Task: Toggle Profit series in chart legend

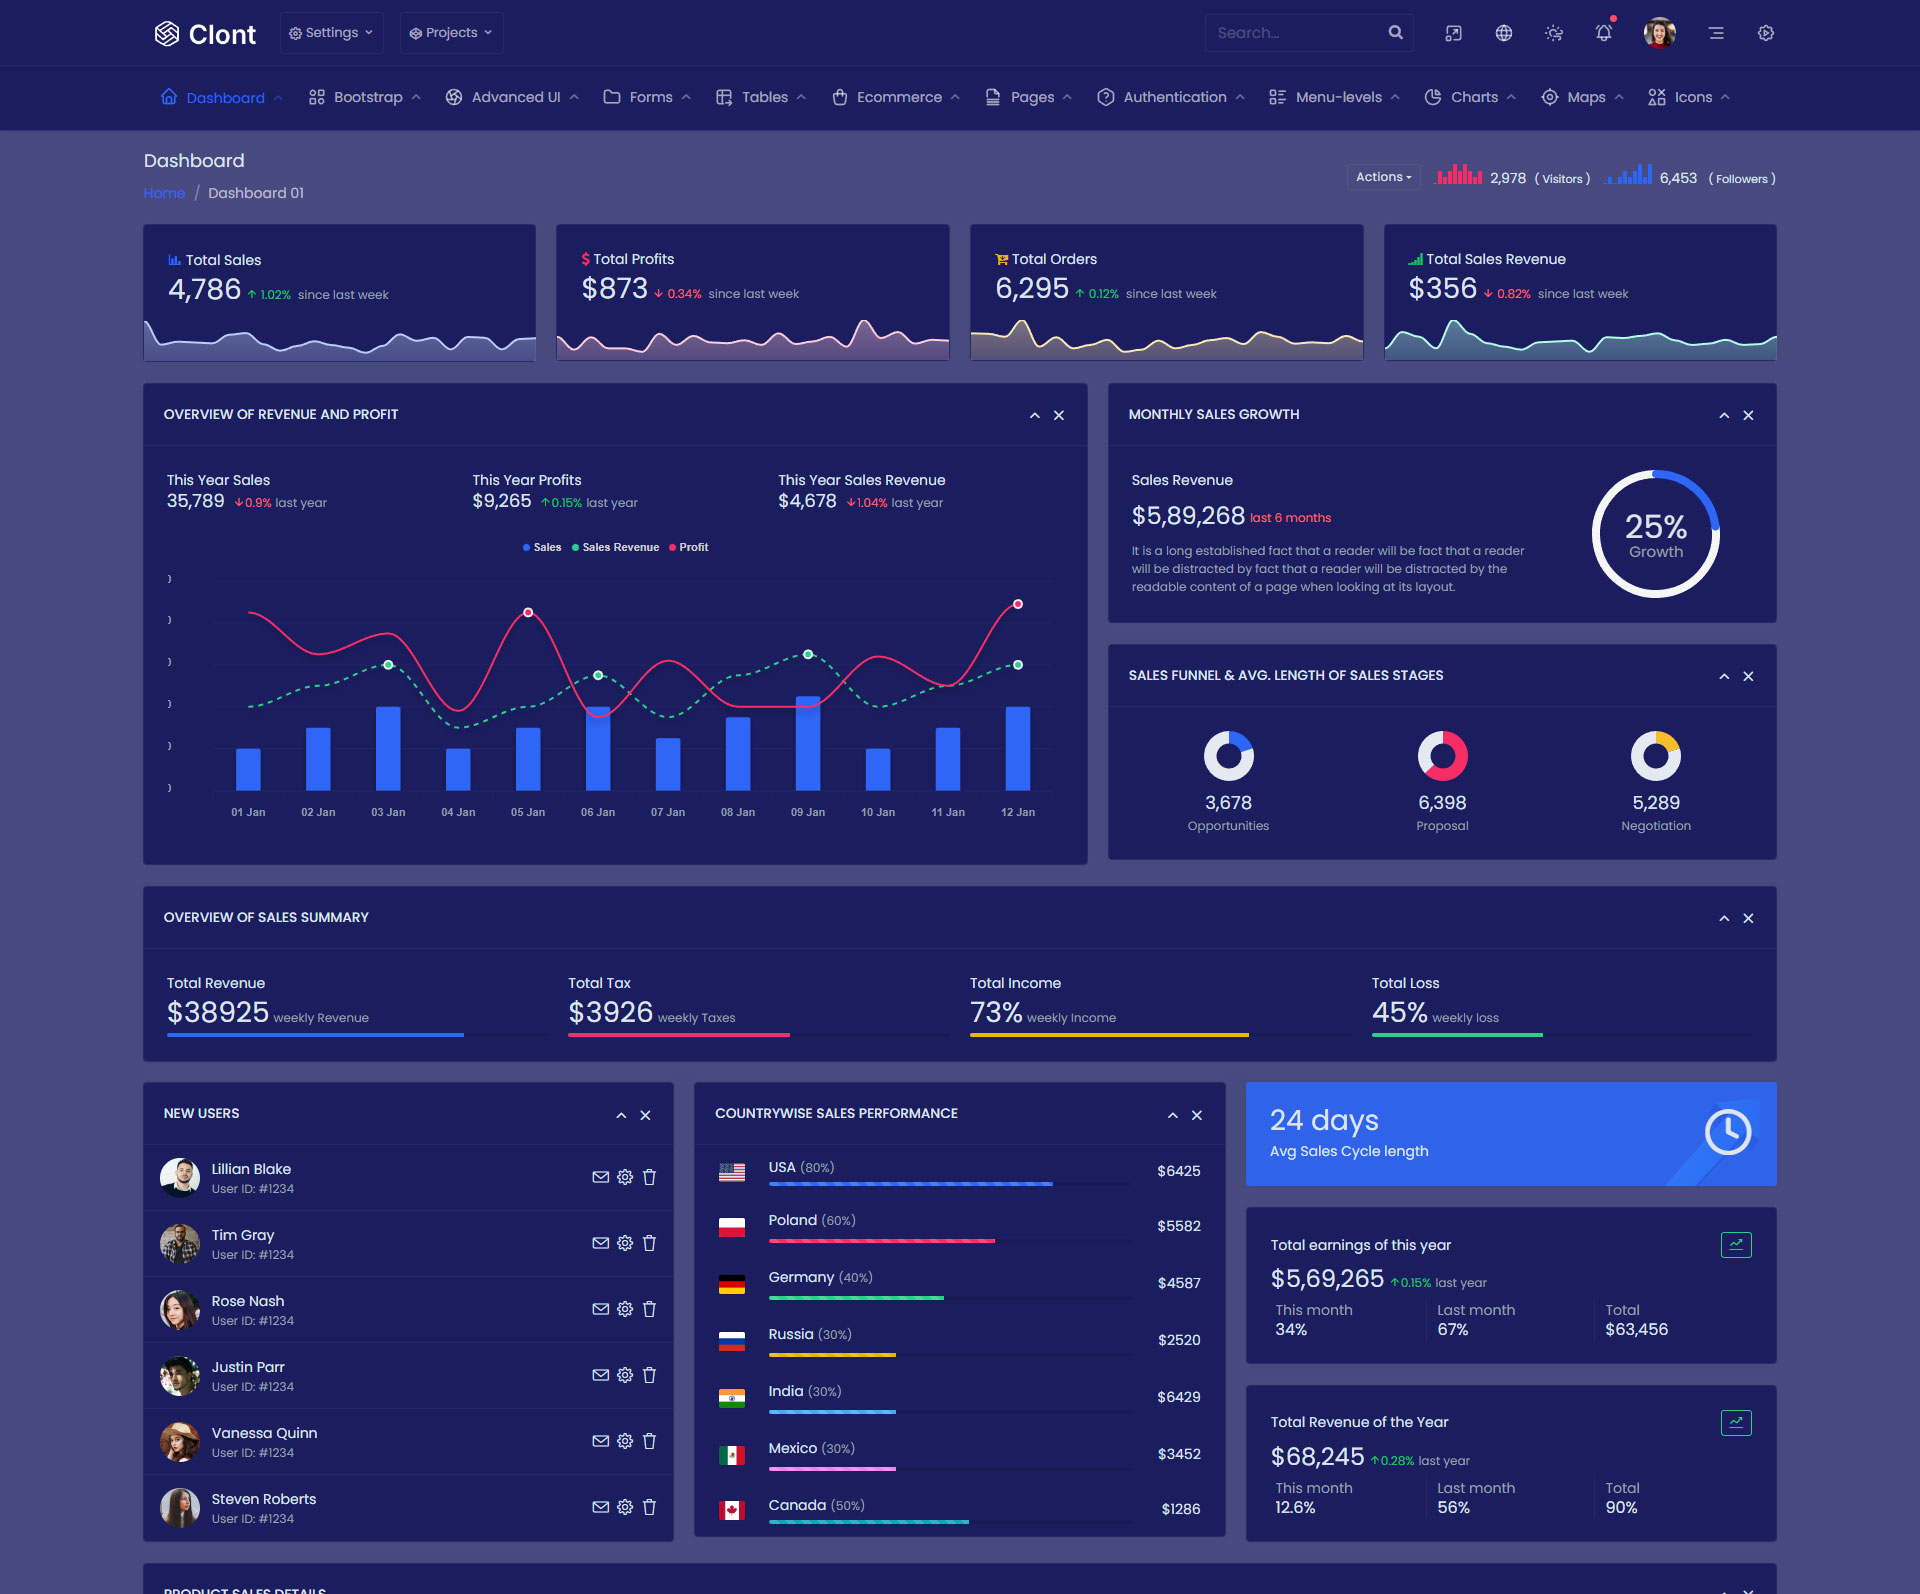Action: (x=688, y=547)
